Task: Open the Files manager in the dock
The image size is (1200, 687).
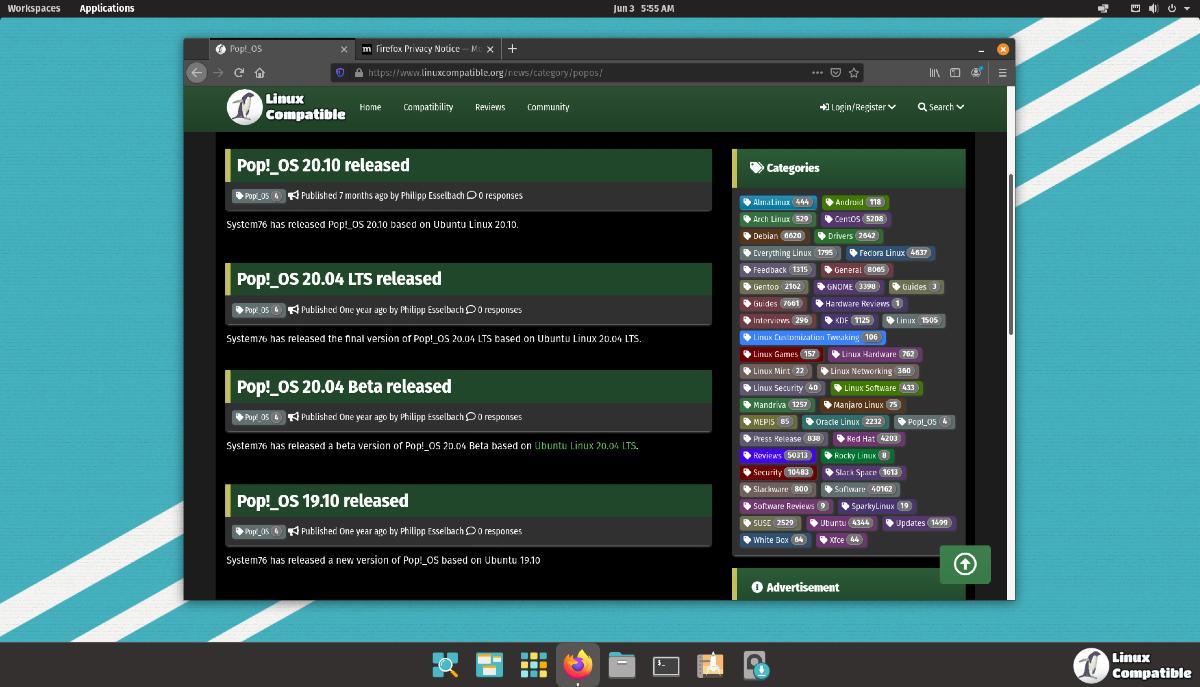Action: point(622,665)
